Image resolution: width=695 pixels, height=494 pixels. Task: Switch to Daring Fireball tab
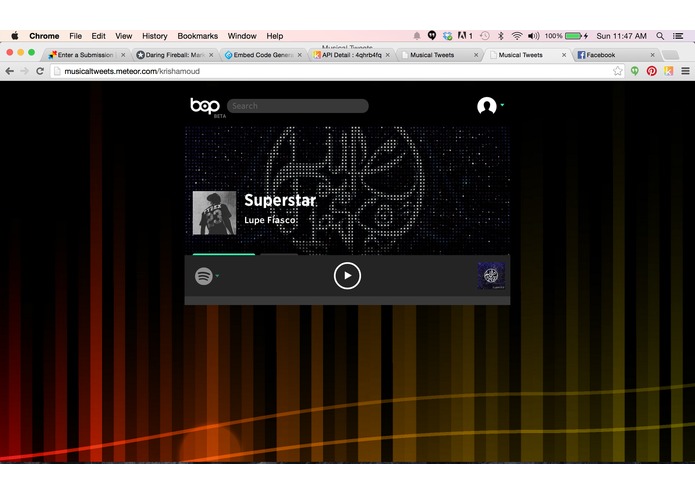(174, 55)
